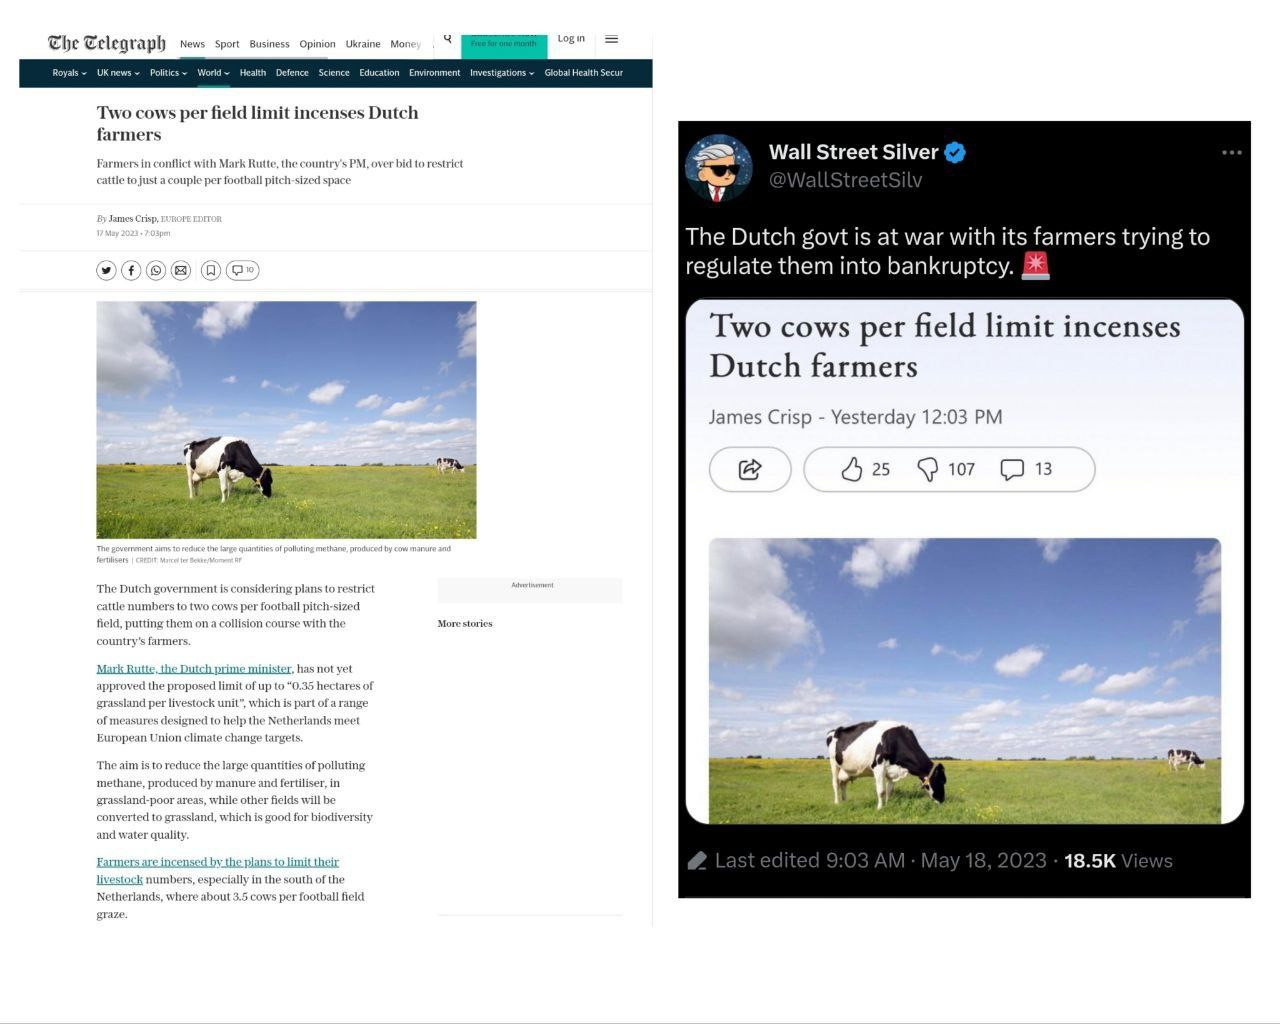Screen dimensions: 1280x1024
Task: Follow the Mark Rutte, the Dutch prime minister link
Action: (x=194, y=669)
